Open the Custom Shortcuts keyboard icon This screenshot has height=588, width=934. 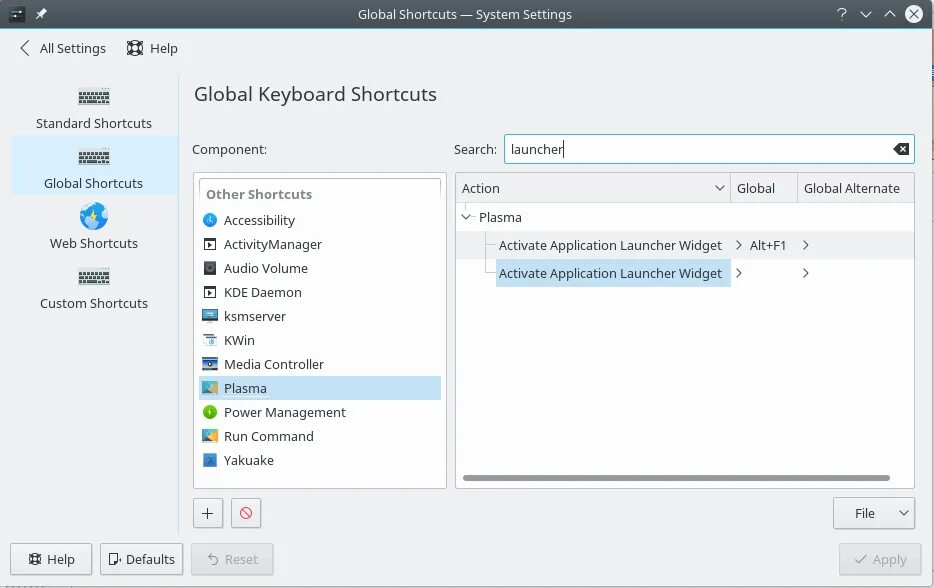click(x=94, y=277)
